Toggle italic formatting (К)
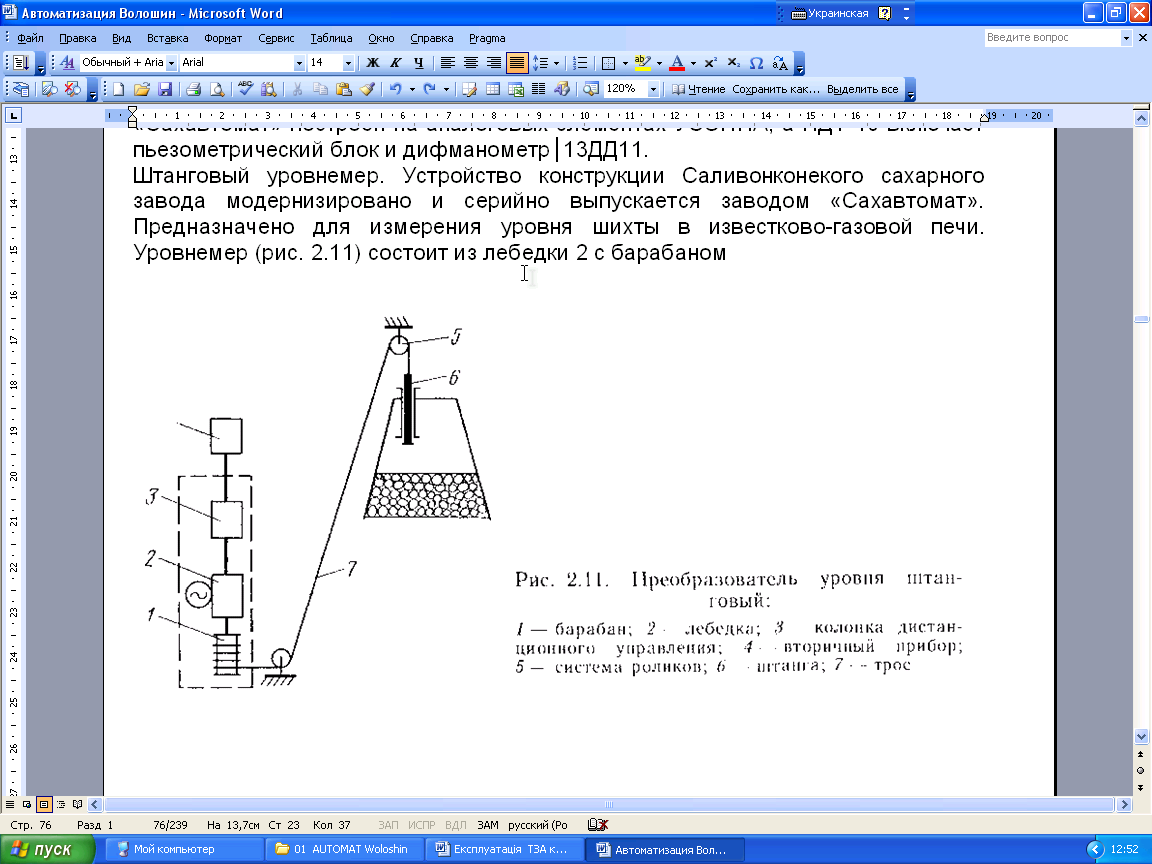This screenshot has width=1152, height=864. click(x=395, y=63)
